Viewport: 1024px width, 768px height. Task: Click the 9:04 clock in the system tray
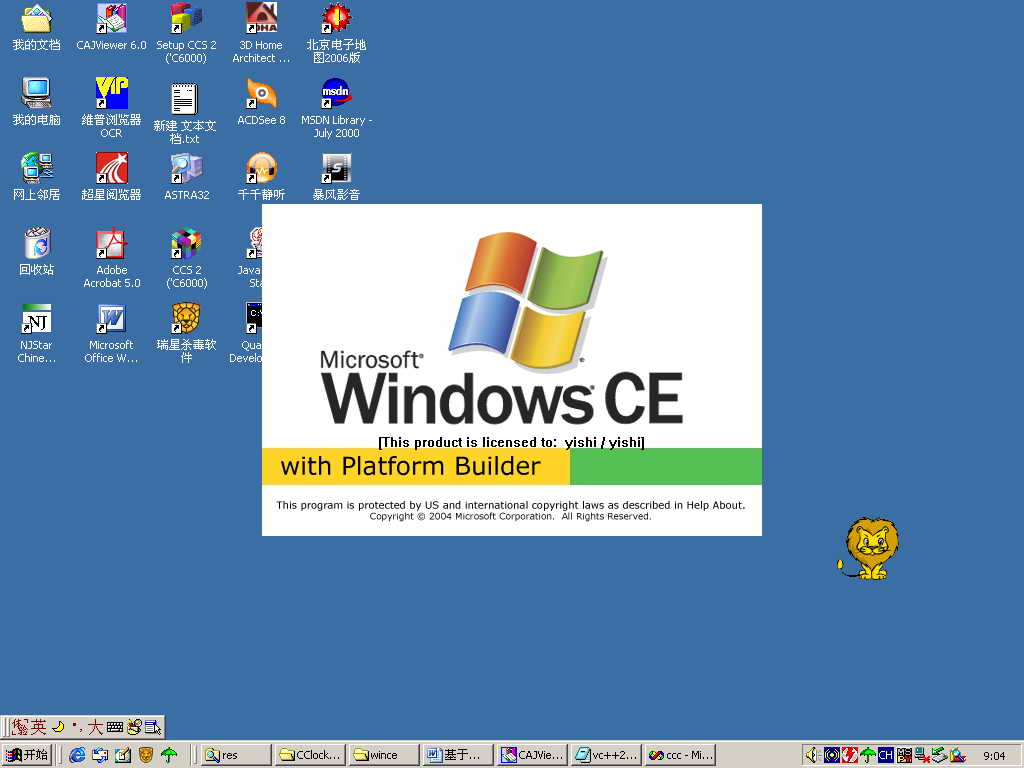tap(994, 756)
